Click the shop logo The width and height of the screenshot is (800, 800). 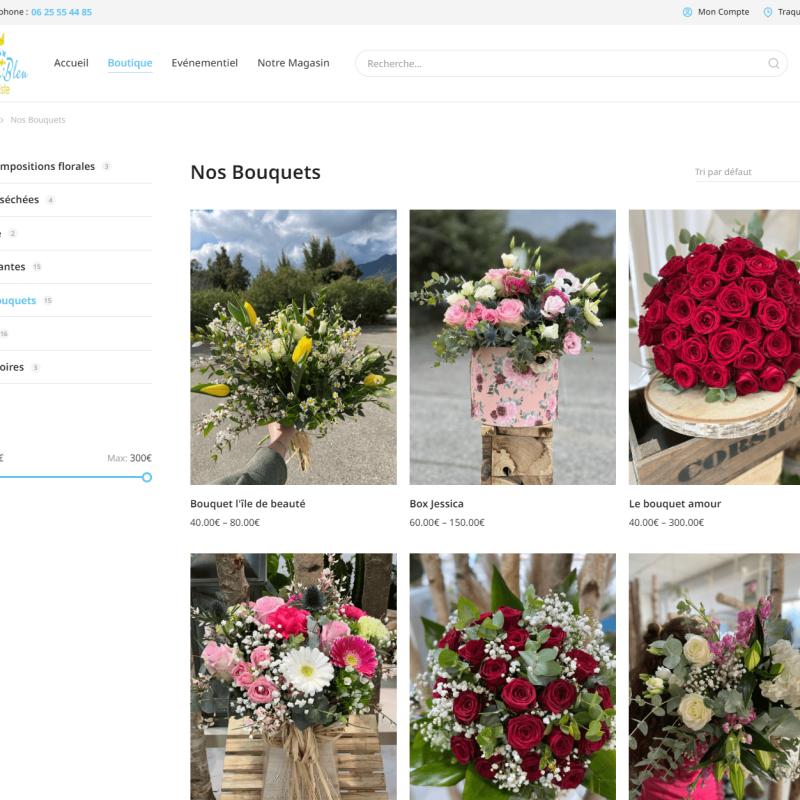click(13, 64)
